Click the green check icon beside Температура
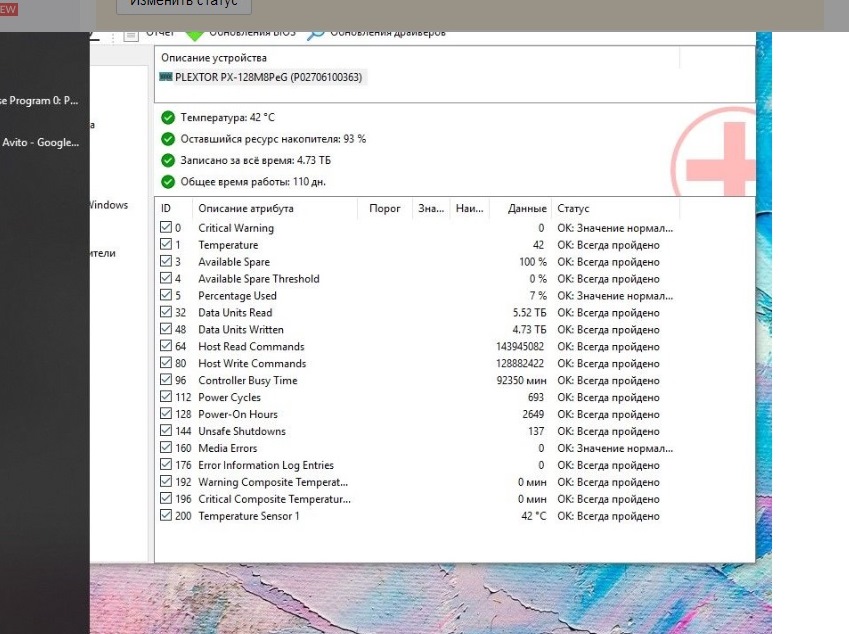This screenshot has height=634, width=849. 168,117
